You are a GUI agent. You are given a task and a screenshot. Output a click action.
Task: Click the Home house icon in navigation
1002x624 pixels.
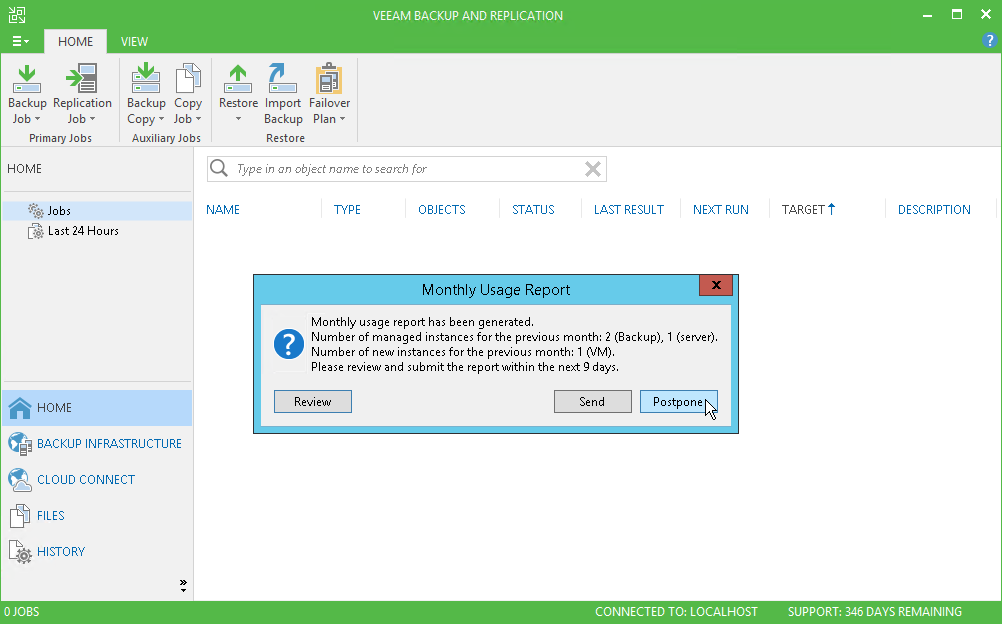20,408
